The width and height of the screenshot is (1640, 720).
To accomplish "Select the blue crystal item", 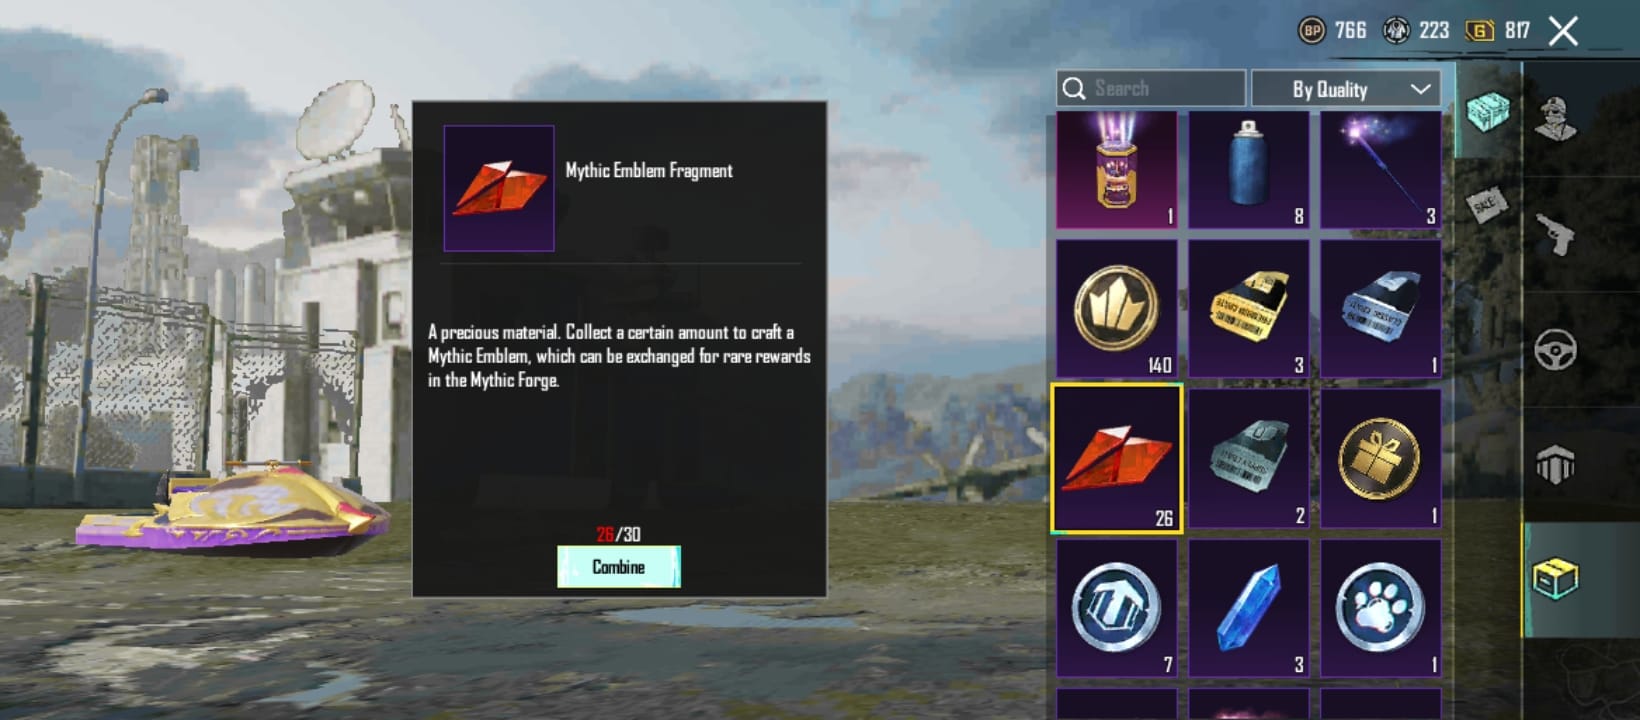I will [1249, 608].
